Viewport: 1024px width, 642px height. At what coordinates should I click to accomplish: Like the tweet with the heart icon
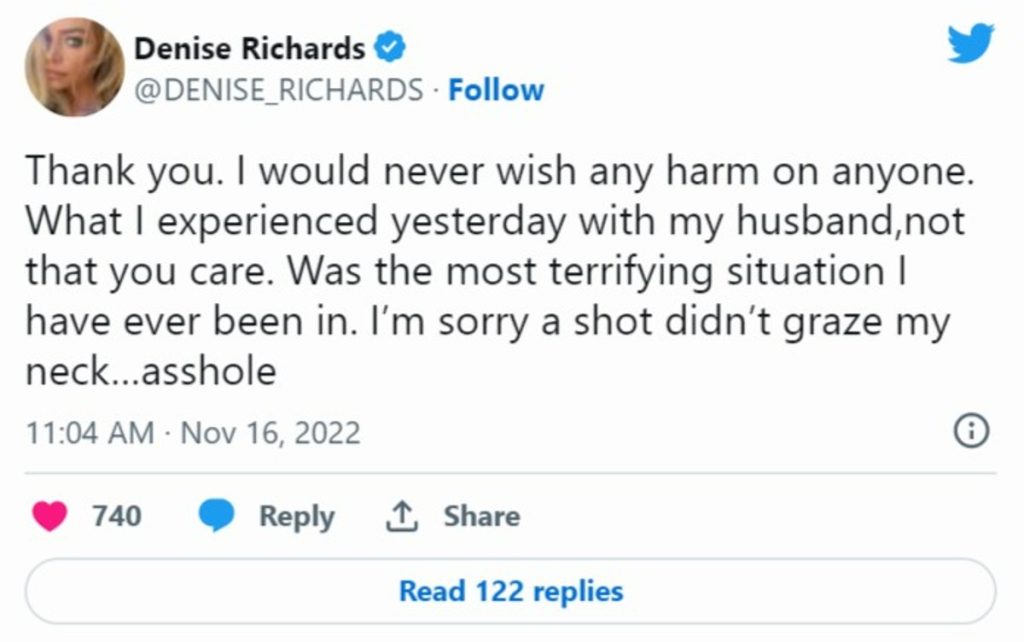(51, 516)
